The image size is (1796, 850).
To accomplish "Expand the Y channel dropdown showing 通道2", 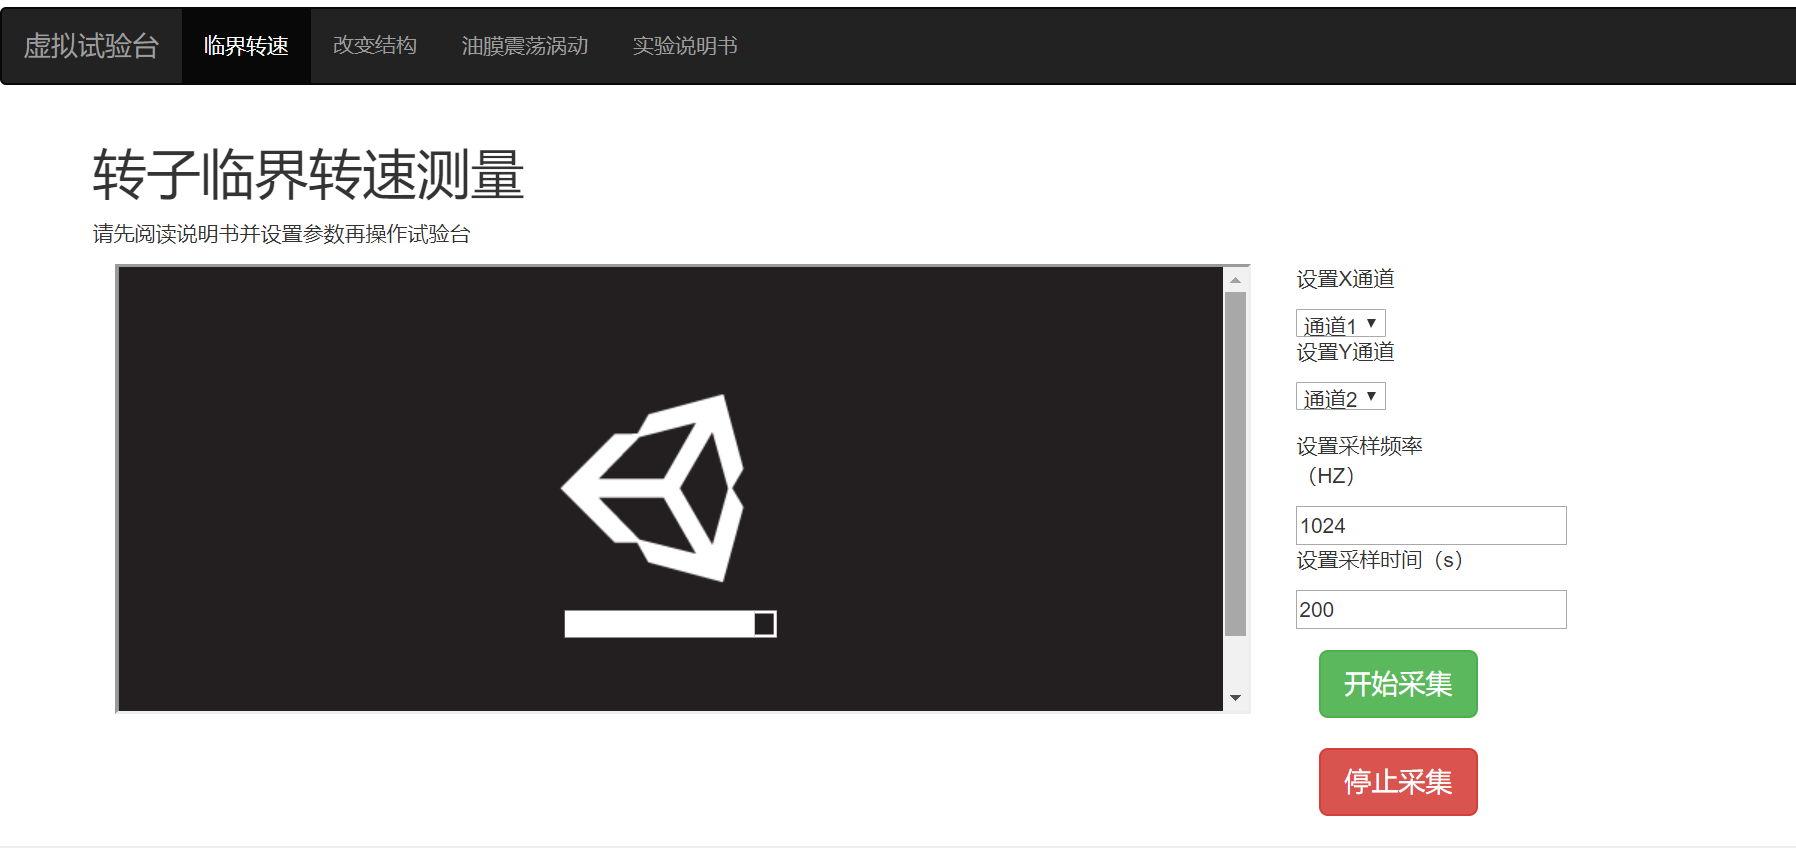I will point(1340,397).
